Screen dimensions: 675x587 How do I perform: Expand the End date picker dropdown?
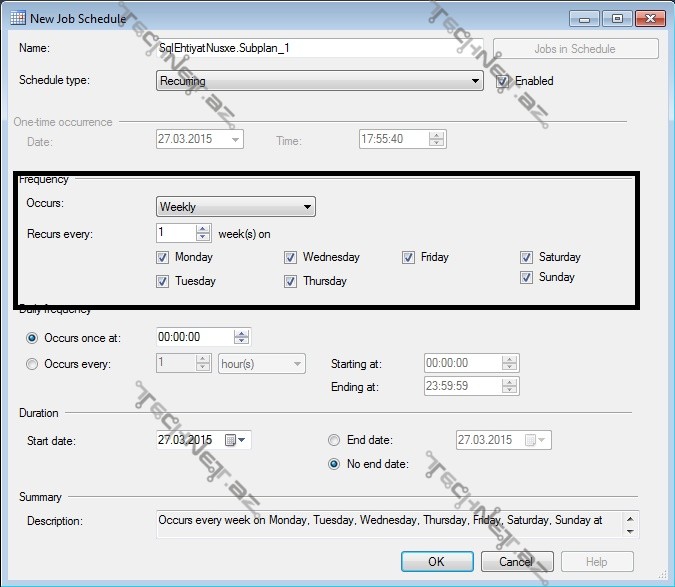[x=542, y=440]
